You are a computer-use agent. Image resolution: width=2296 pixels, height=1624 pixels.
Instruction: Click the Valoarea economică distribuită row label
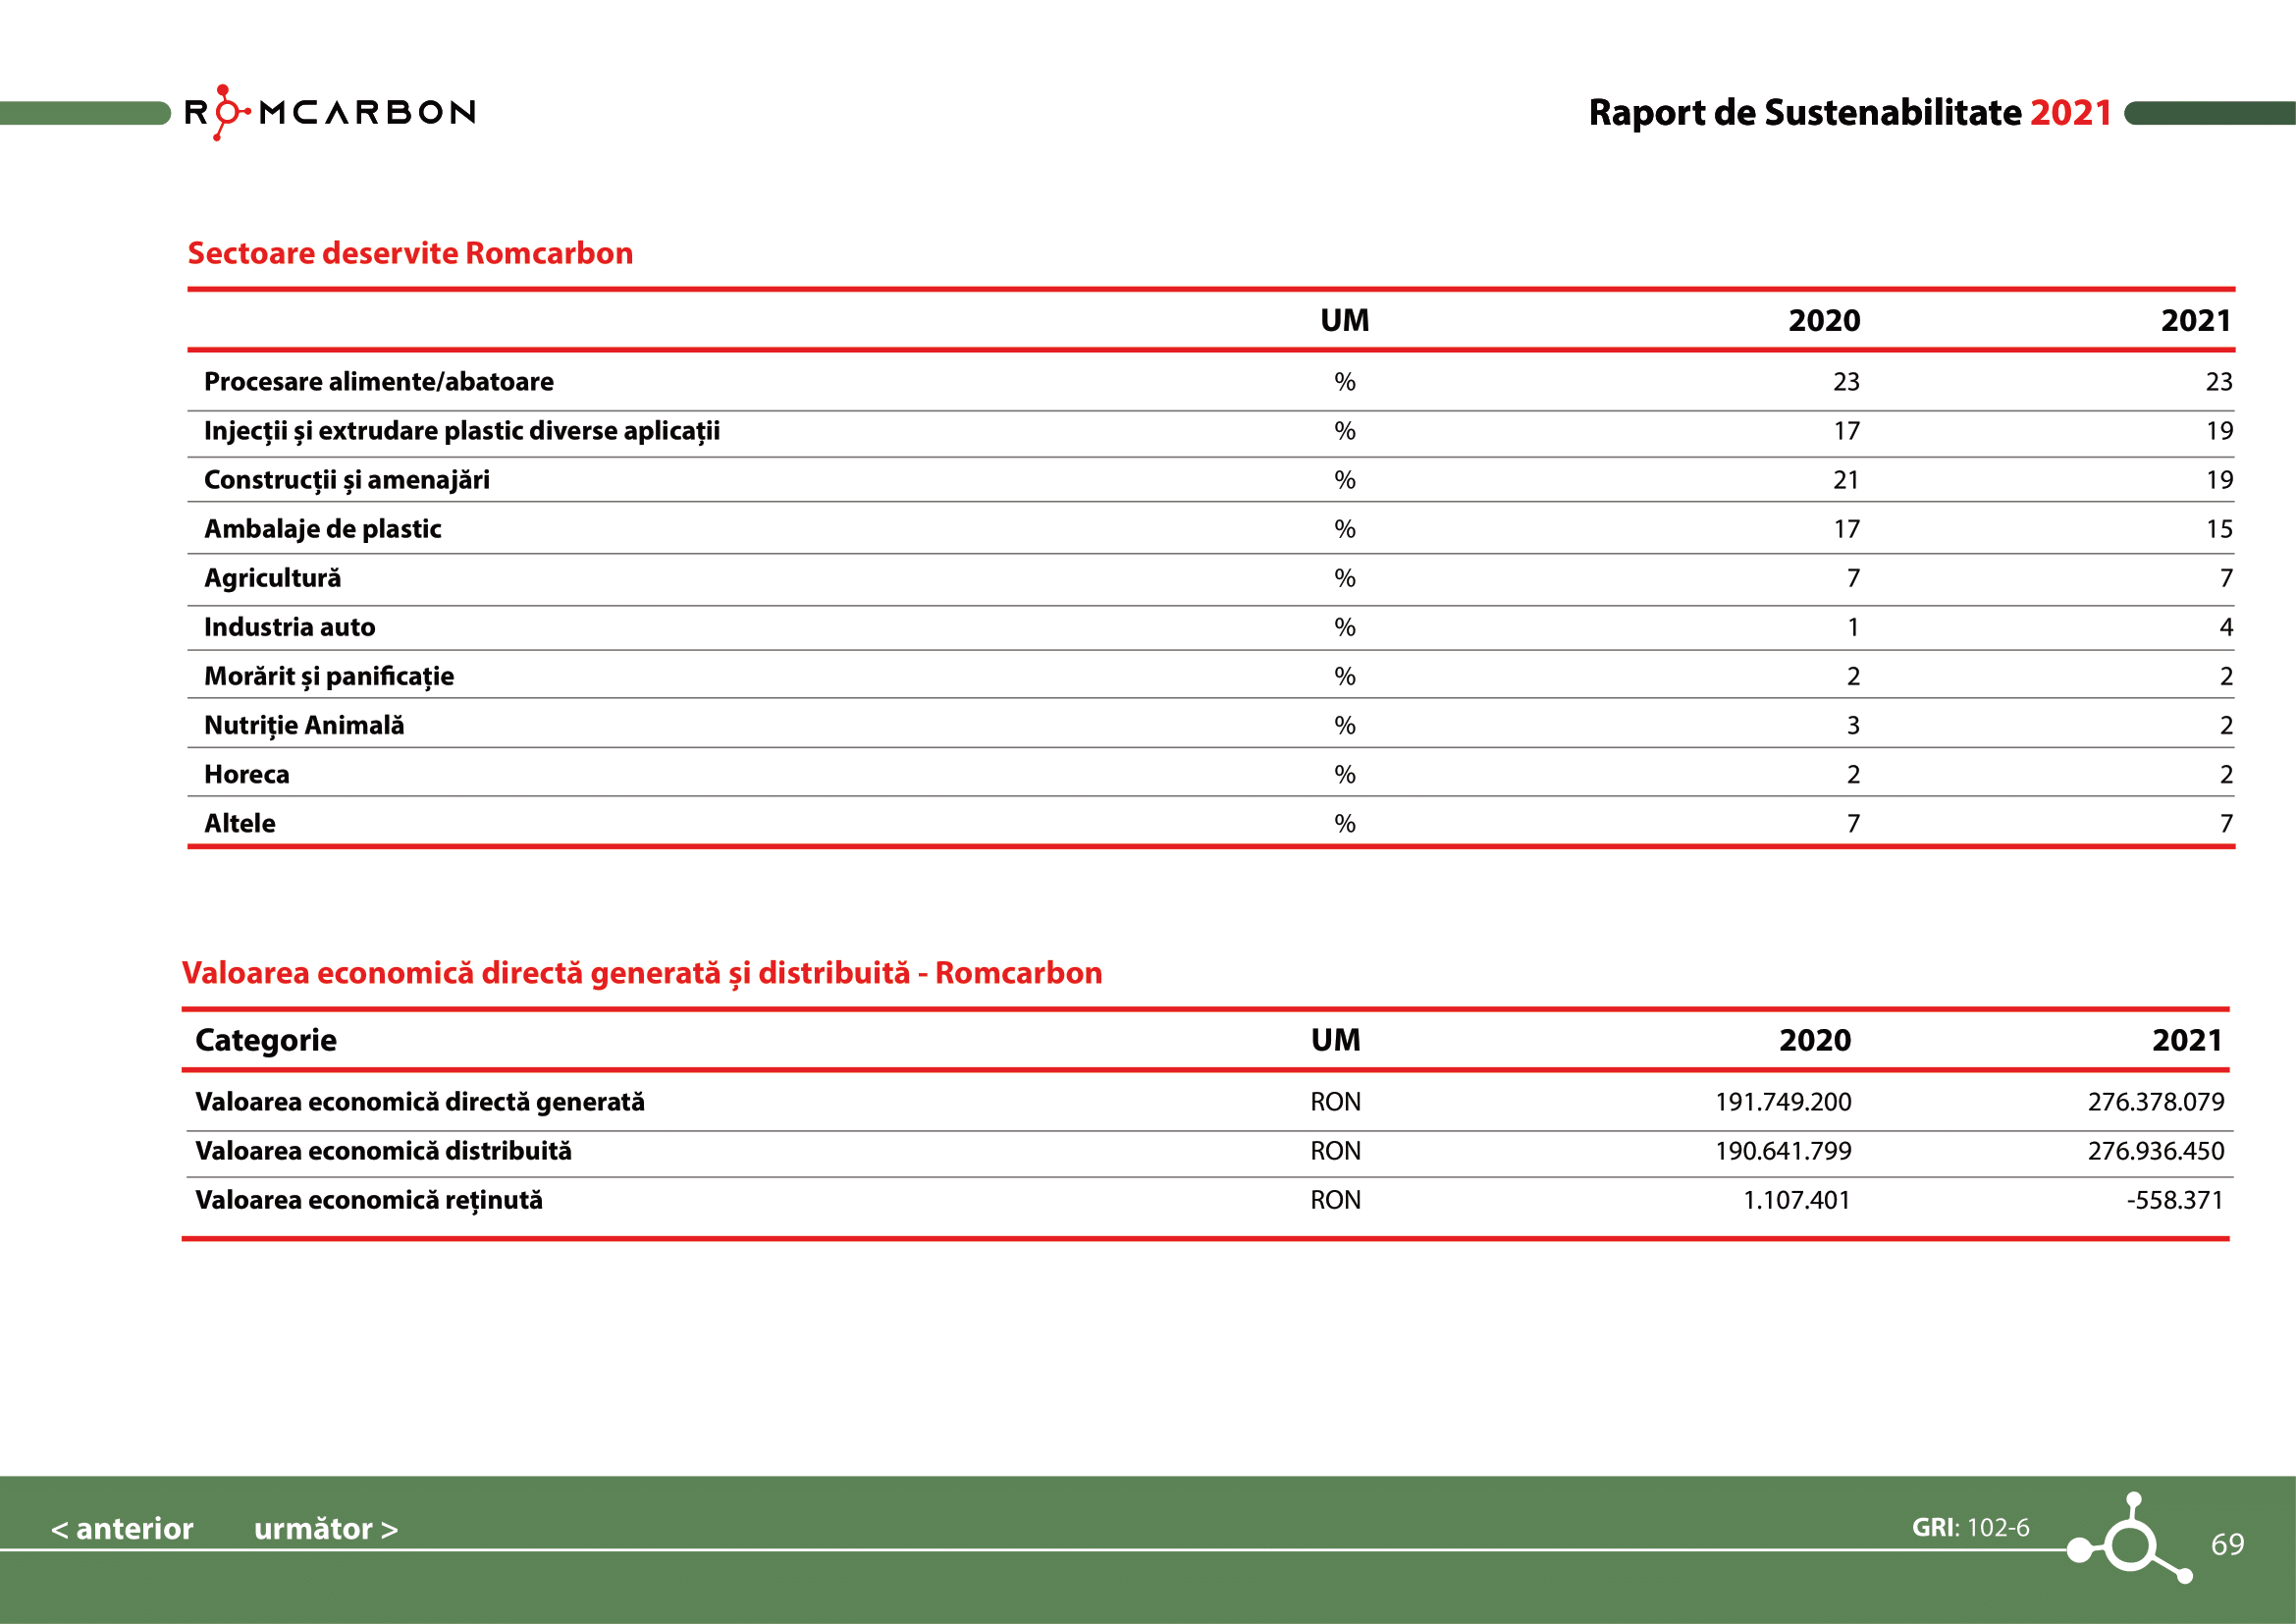[x=383, y=1151]
